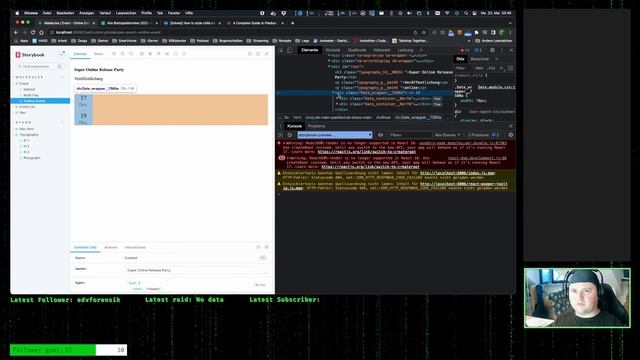Open the console context storybook-preview dropdown
640x360 pixels.
(335, 135)
